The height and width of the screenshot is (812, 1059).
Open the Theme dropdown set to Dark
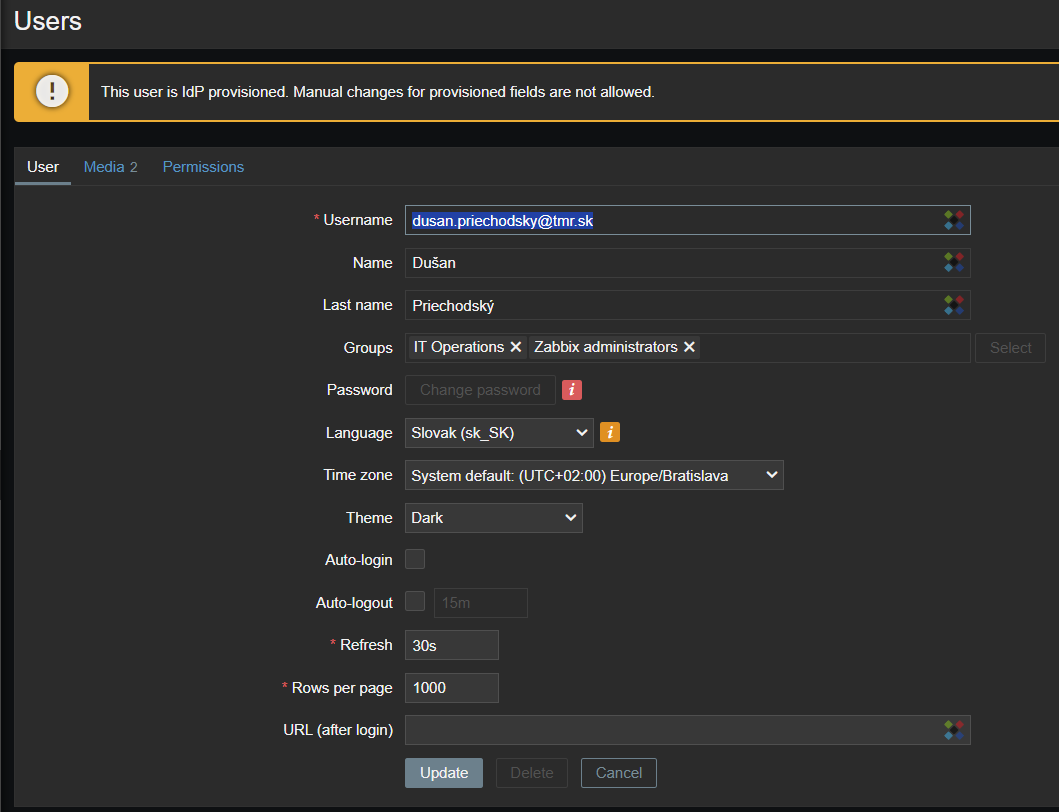click(x=494, y=518)
